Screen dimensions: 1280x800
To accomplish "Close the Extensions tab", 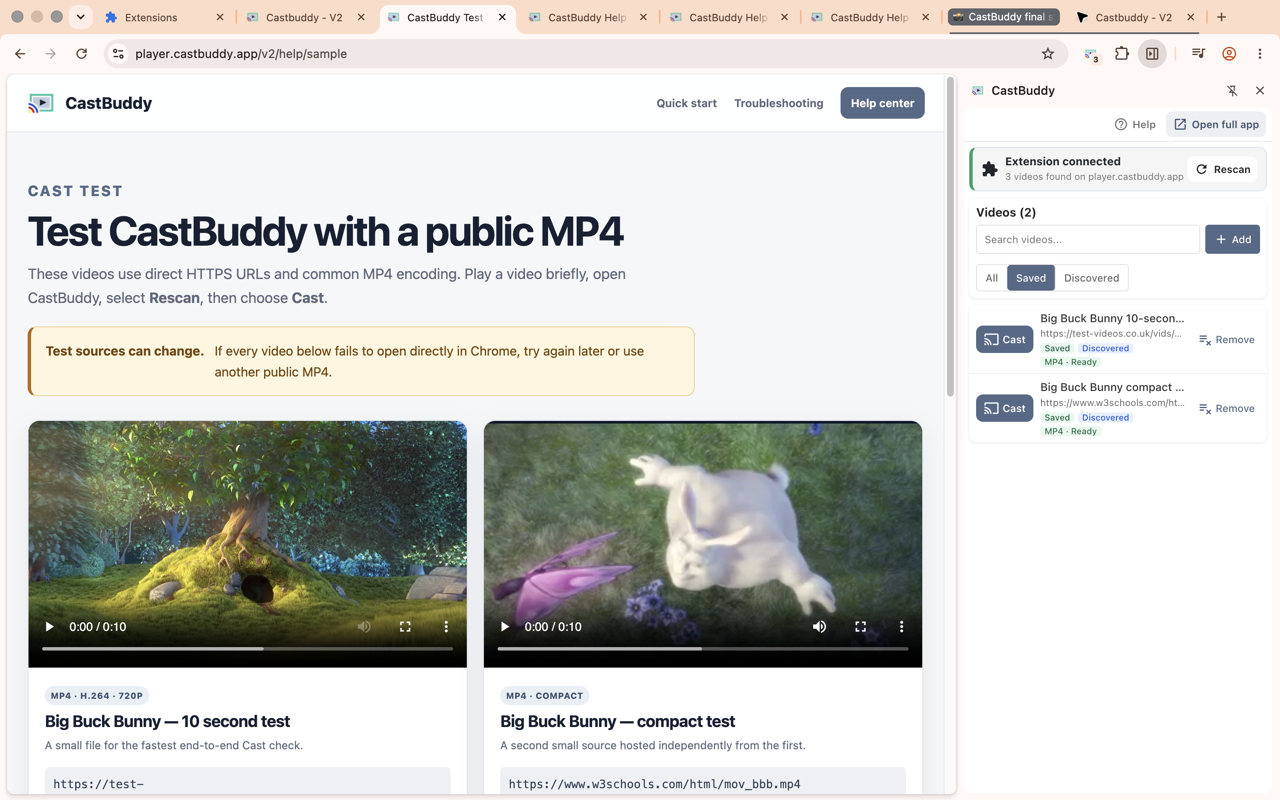I will click(220, 17).
